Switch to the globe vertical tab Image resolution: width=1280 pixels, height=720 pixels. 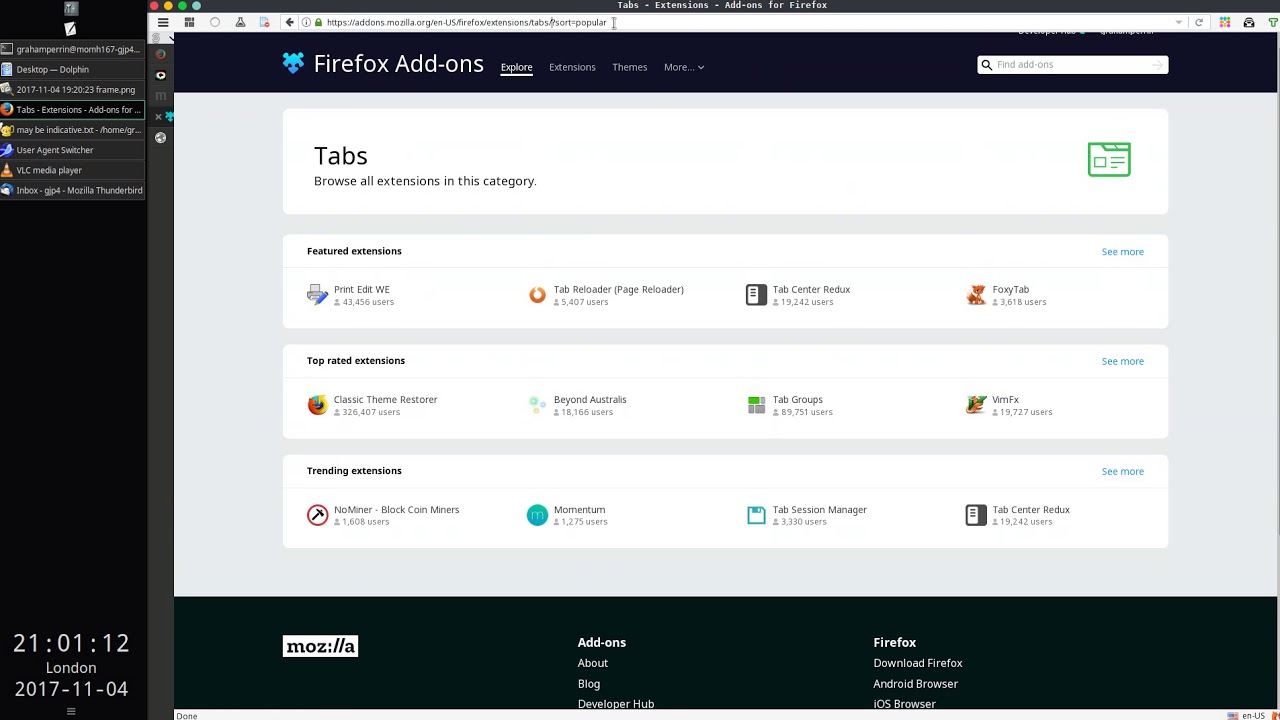160,138
